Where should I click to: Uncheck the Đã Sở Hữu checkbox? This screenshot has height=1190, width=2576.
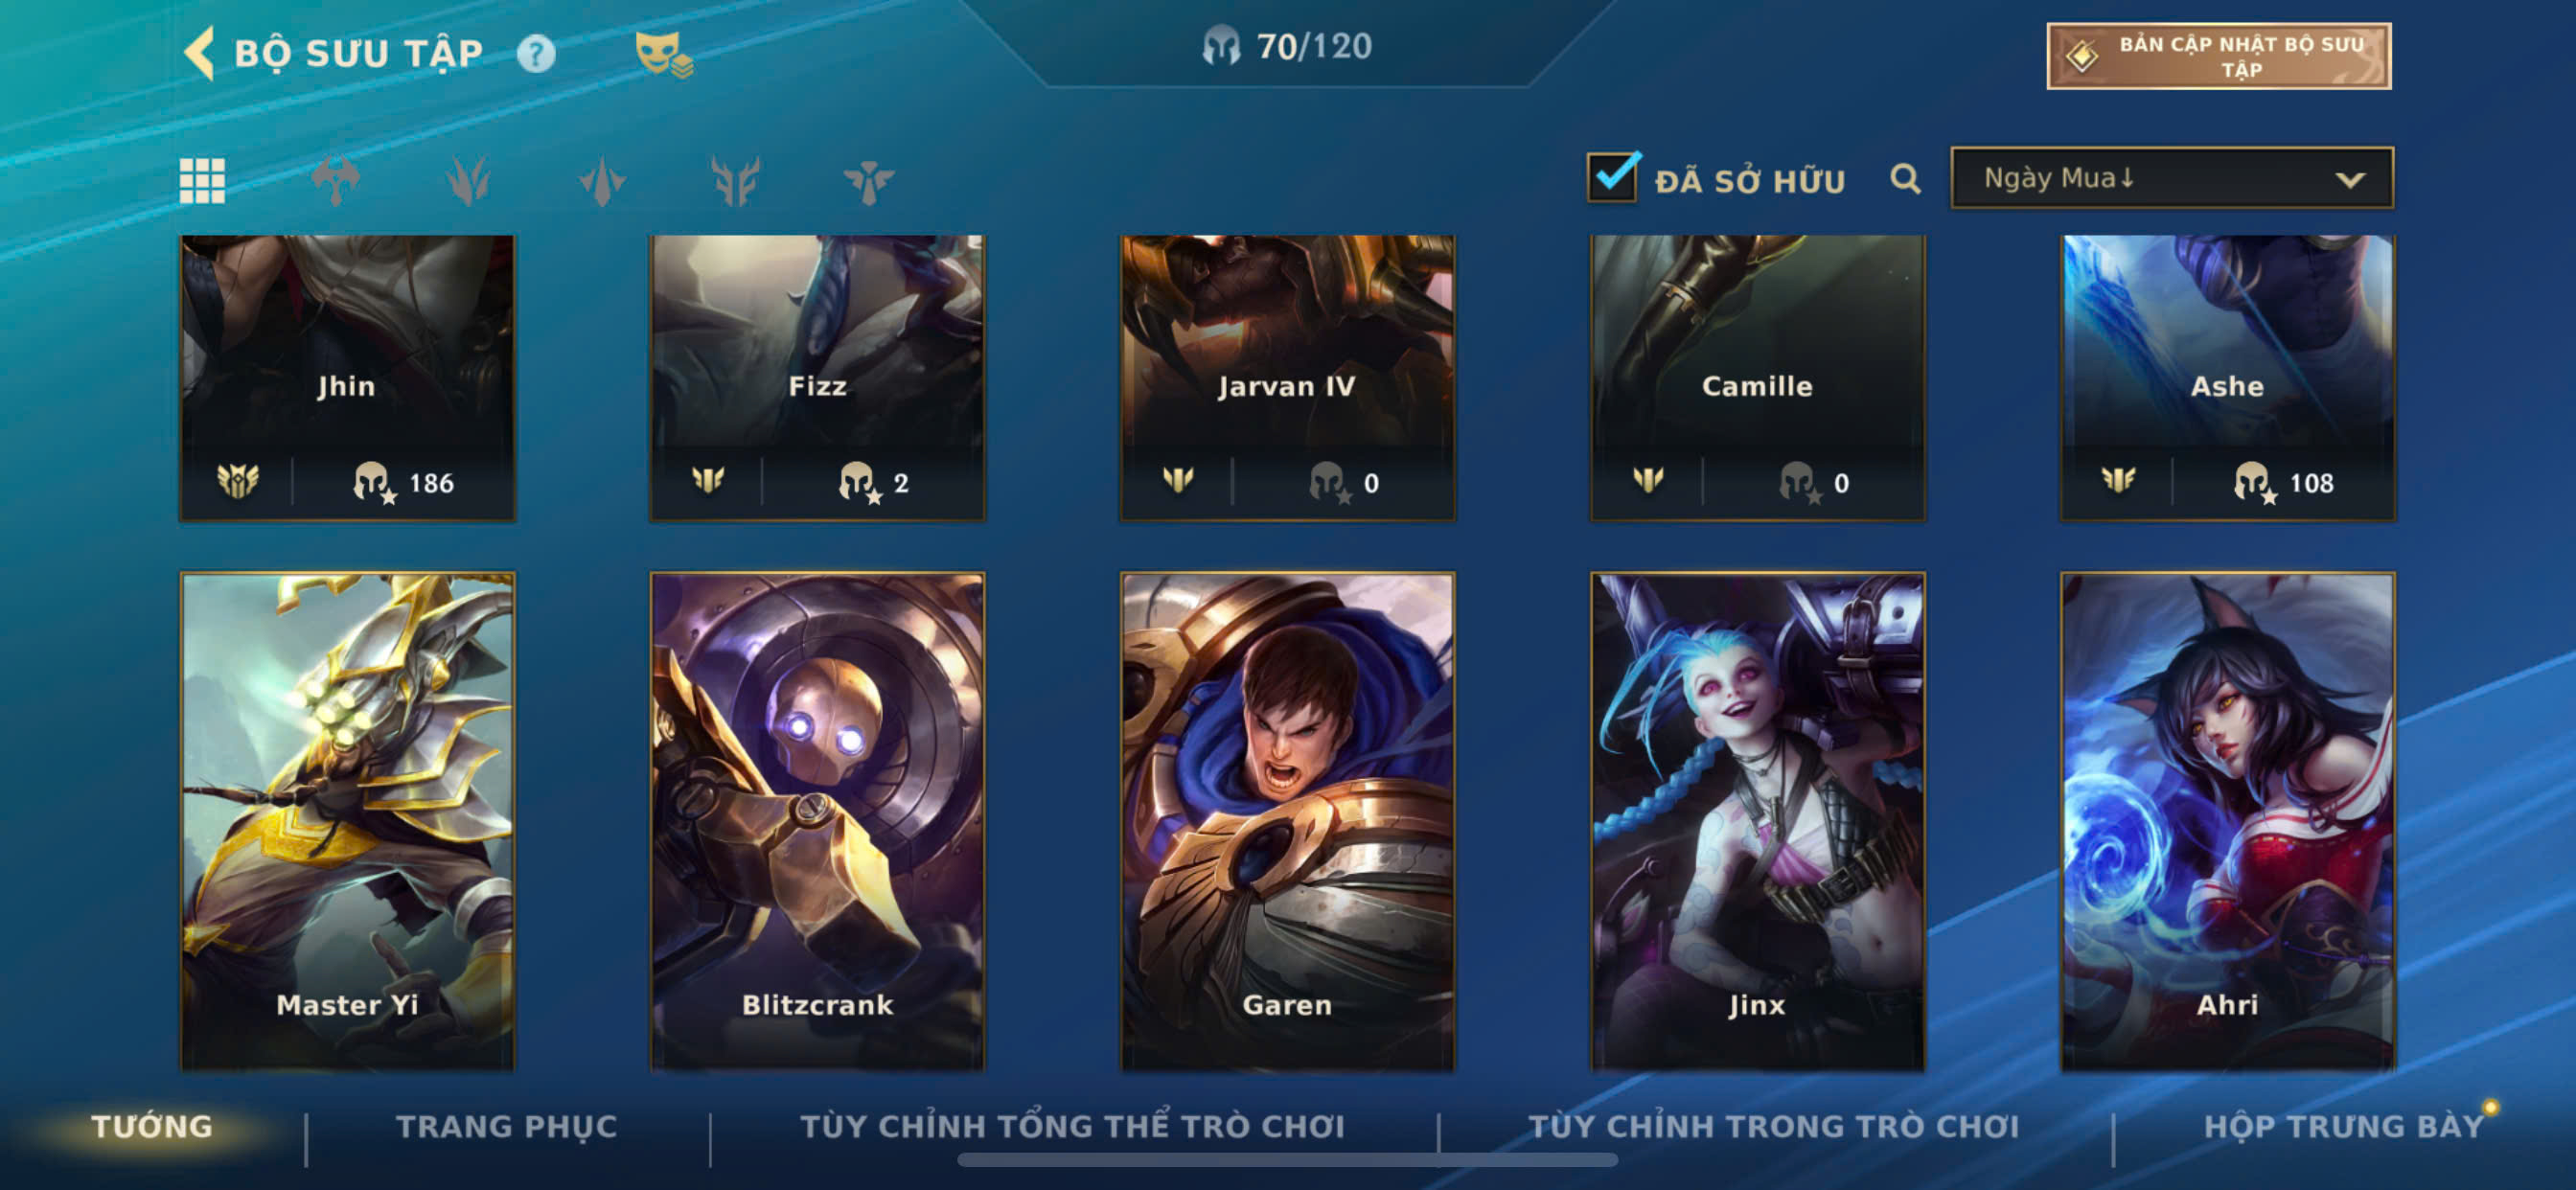[1612, 177]
